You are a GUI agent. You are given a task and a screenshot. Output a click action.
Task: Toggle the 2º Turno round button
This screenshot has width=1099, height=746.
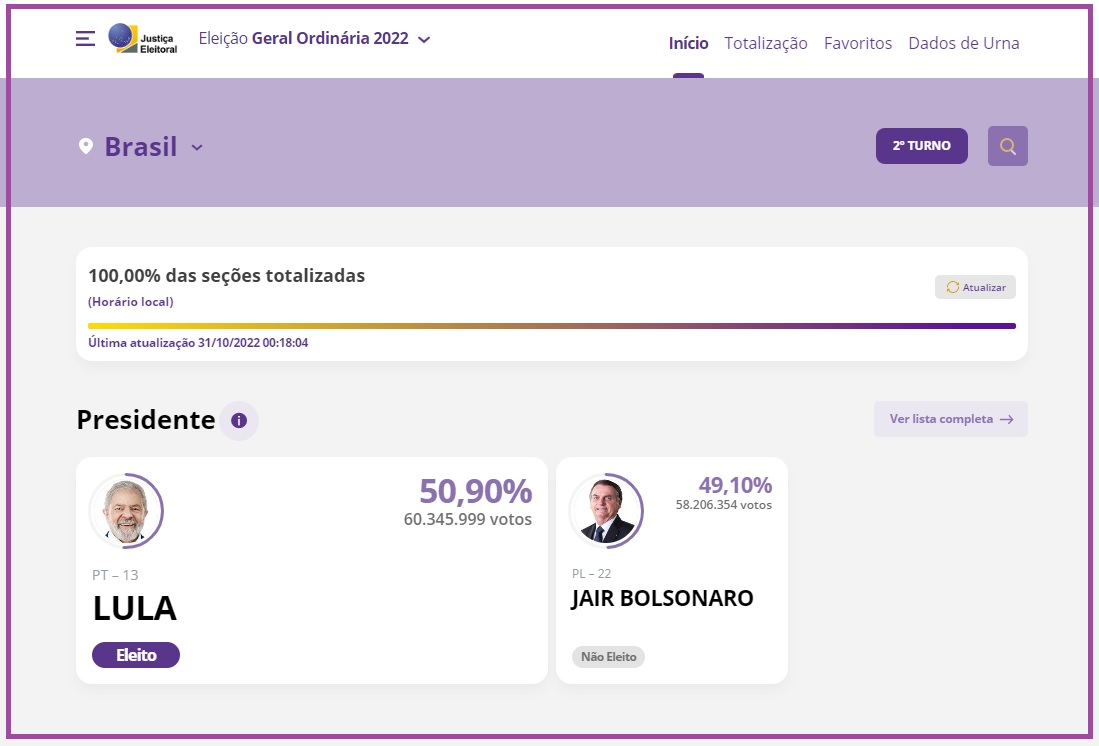pos(921,146)
